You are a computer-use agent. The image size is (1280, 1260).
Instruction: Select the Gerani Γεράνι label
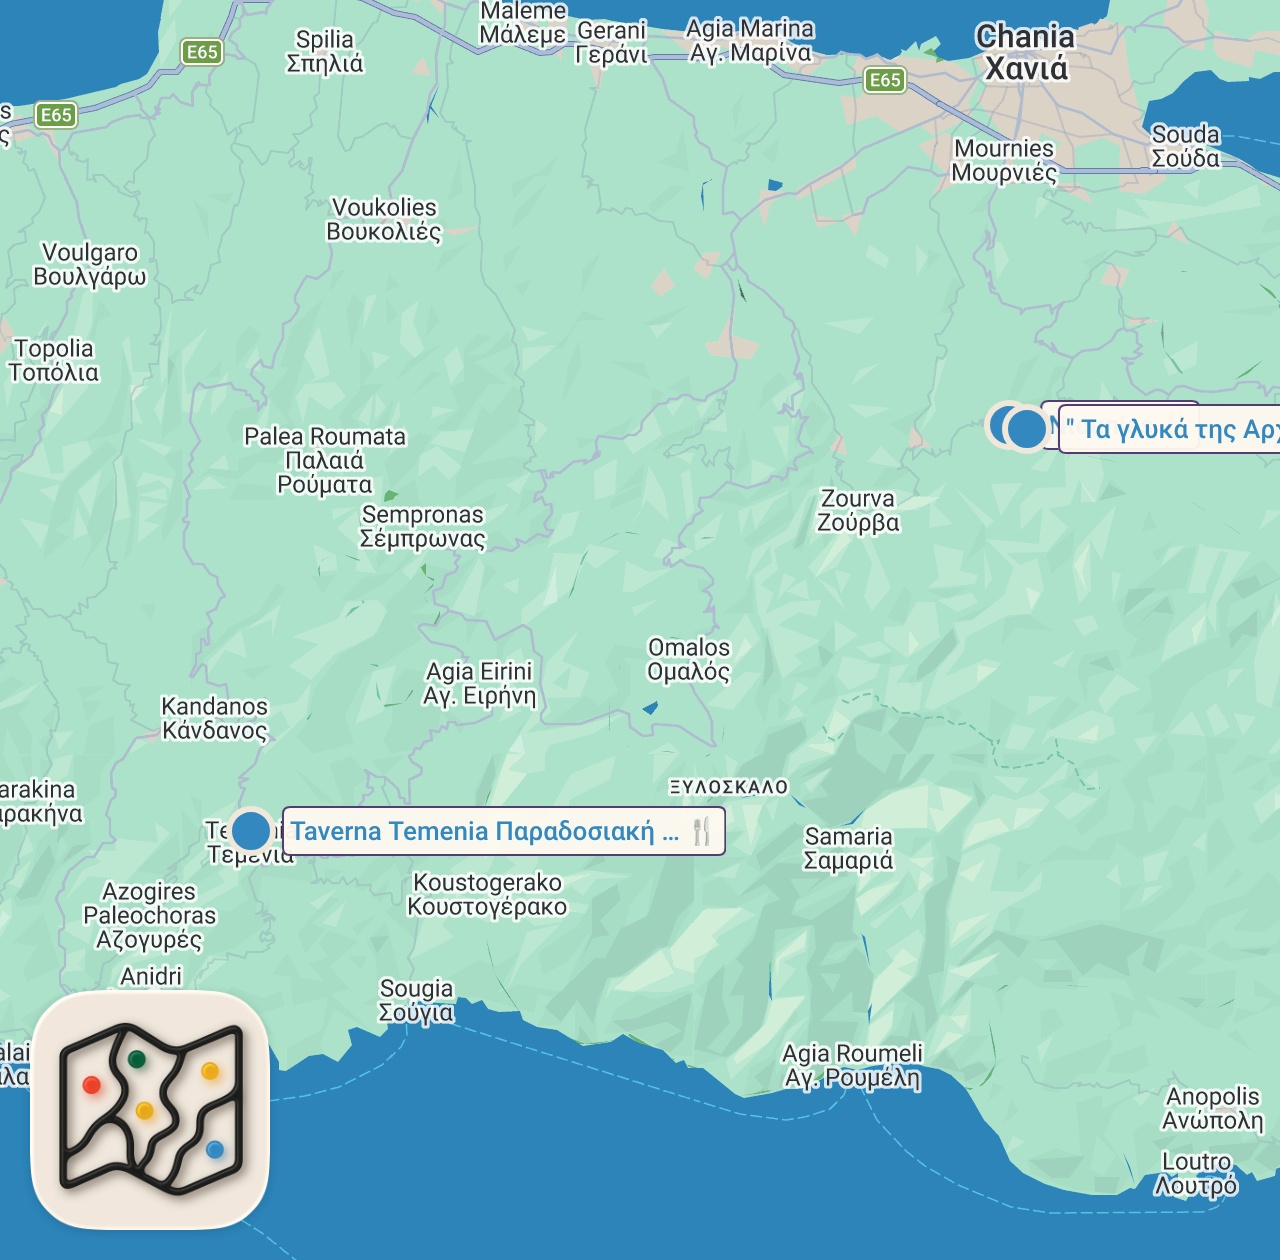tap(611, 42)
